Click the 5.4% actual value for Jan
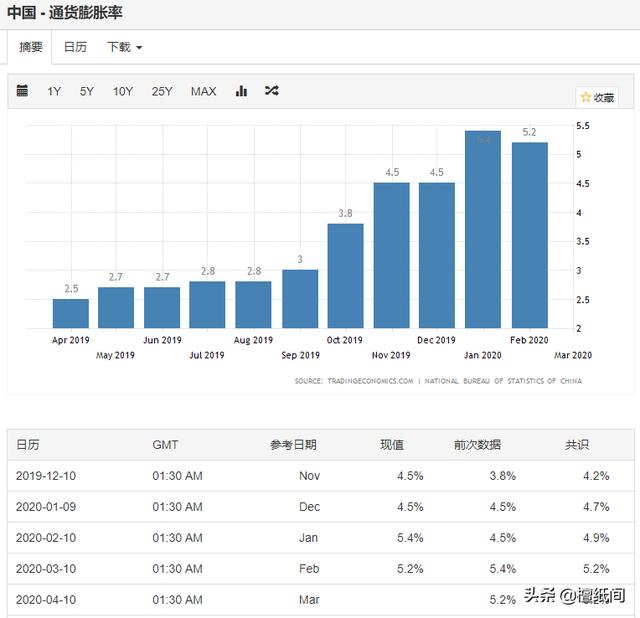 click(410, 538)
